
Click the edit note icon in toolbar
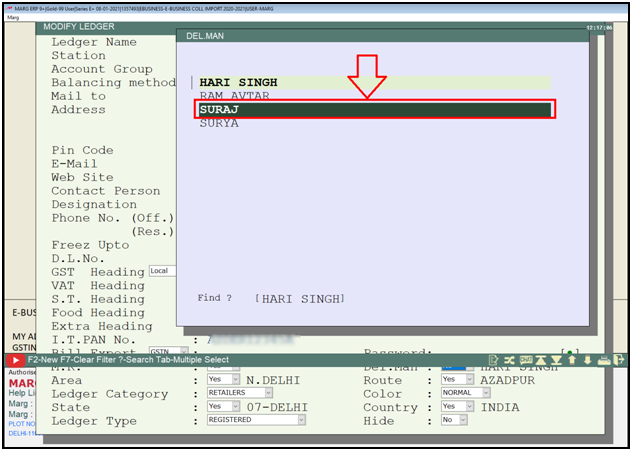[x=494, y=360]
